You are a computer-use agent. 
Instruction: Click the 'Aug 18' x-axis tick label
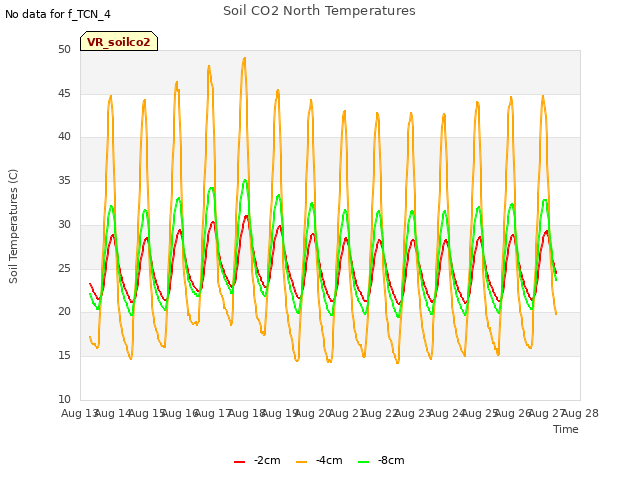click(247, 413)
